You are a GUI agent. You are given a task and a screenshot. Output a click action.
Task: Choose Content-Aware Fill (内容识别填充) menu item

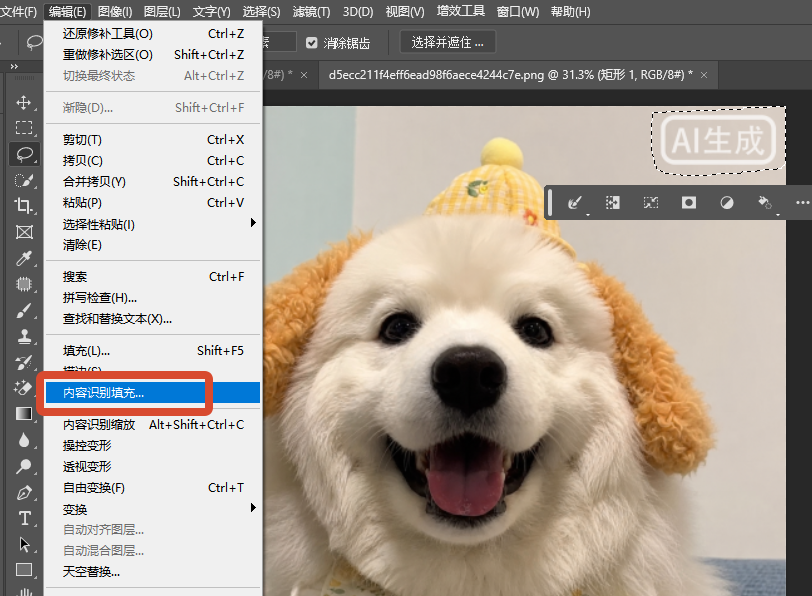(153, 393)
